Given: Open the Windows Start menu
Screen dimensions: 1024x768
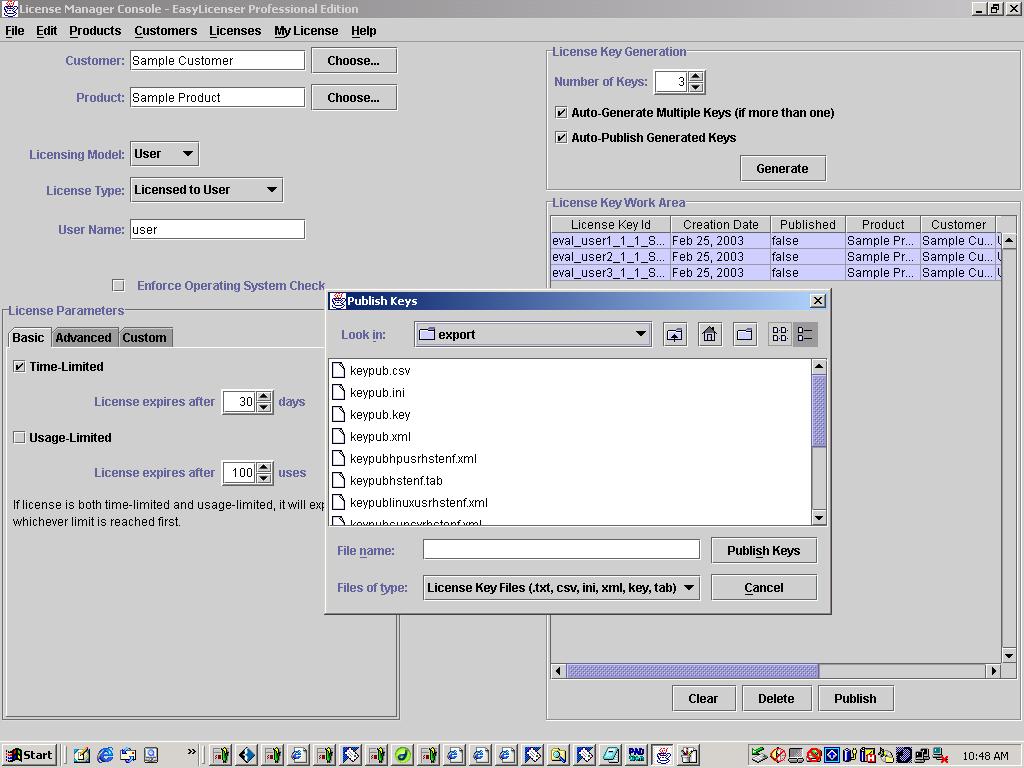Looking at the screenshot, I should [29, 755].
